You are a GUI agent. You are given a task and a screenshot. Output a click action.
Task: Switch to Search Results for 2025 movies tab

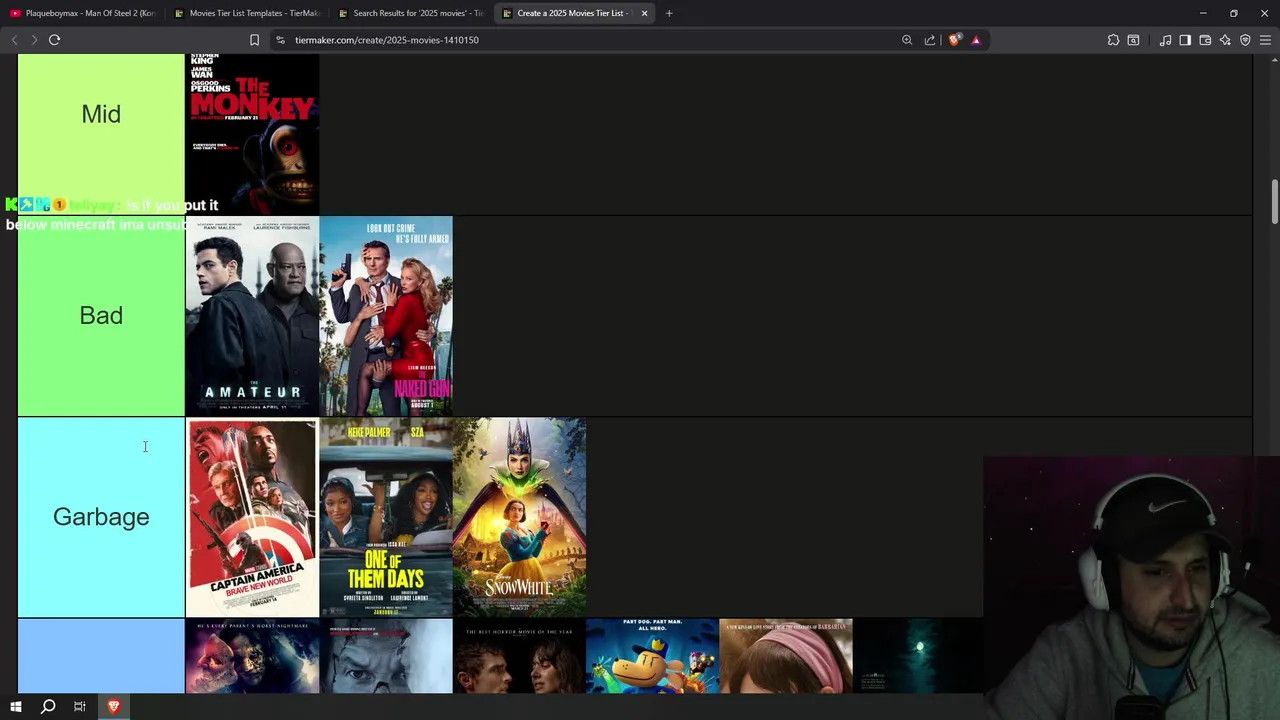tap(411, 13)
